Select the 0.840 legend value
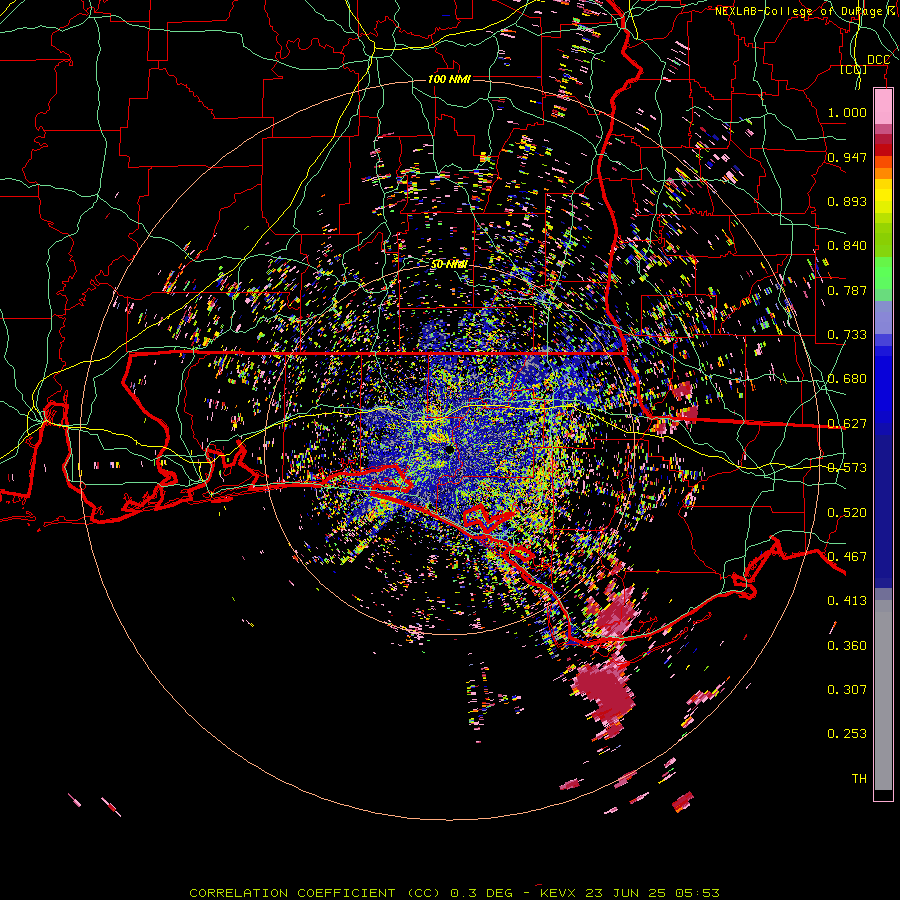 coord(847,245)
